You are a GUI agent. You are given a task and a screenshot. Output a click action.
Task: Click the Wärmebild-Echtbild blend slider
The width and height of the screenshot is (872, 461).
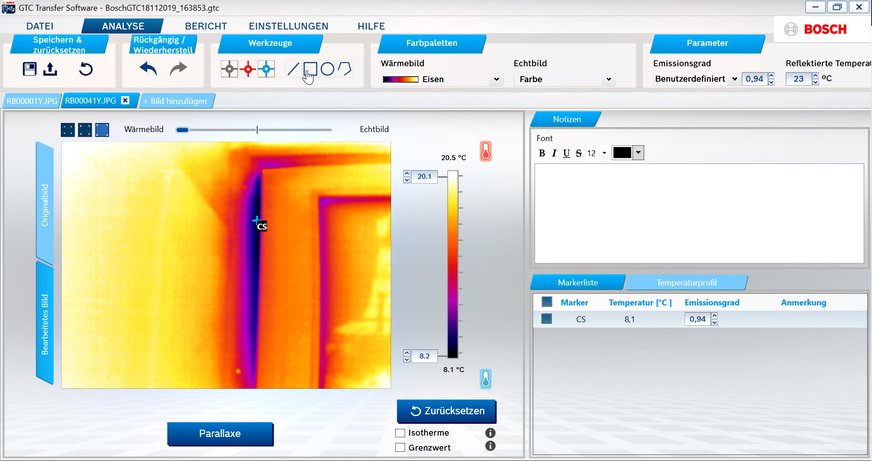coord(257,129)
